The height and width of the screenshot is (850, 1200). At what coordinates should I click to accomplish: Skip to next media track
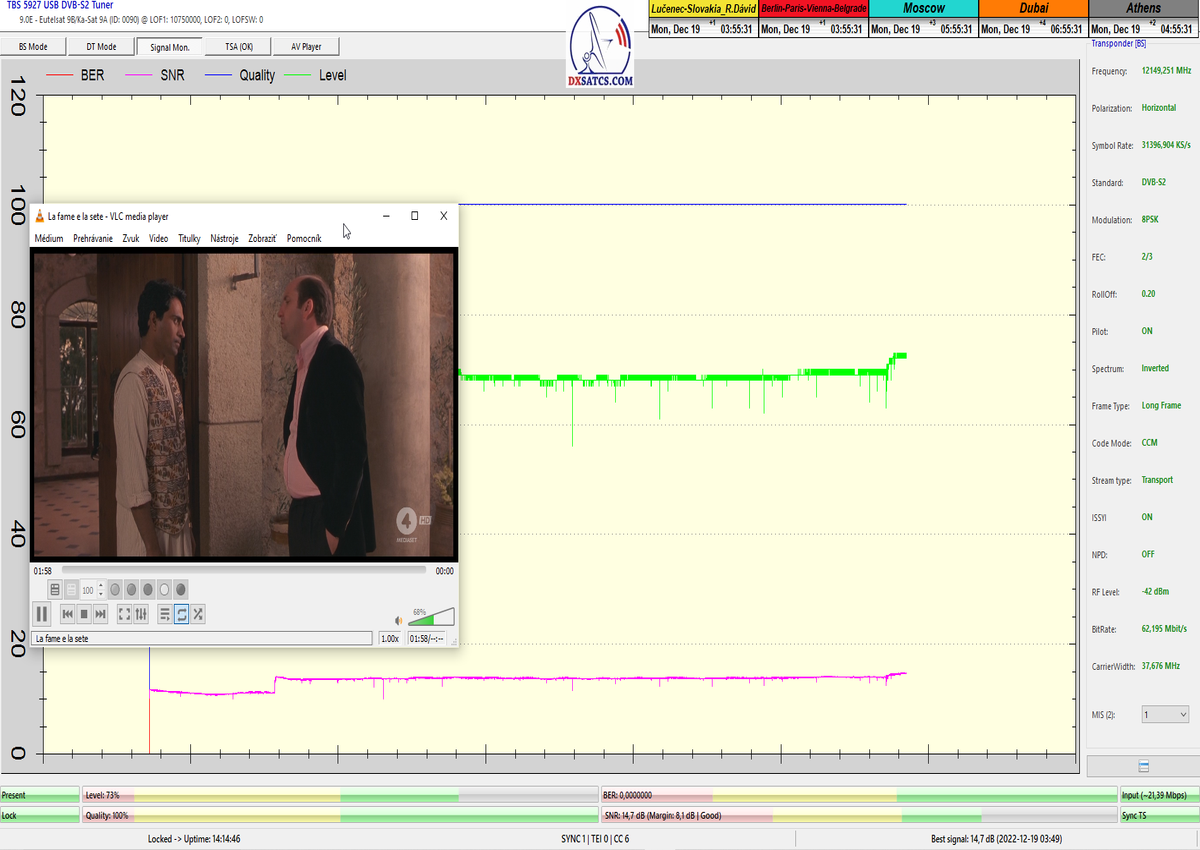[x=101, y=614]
